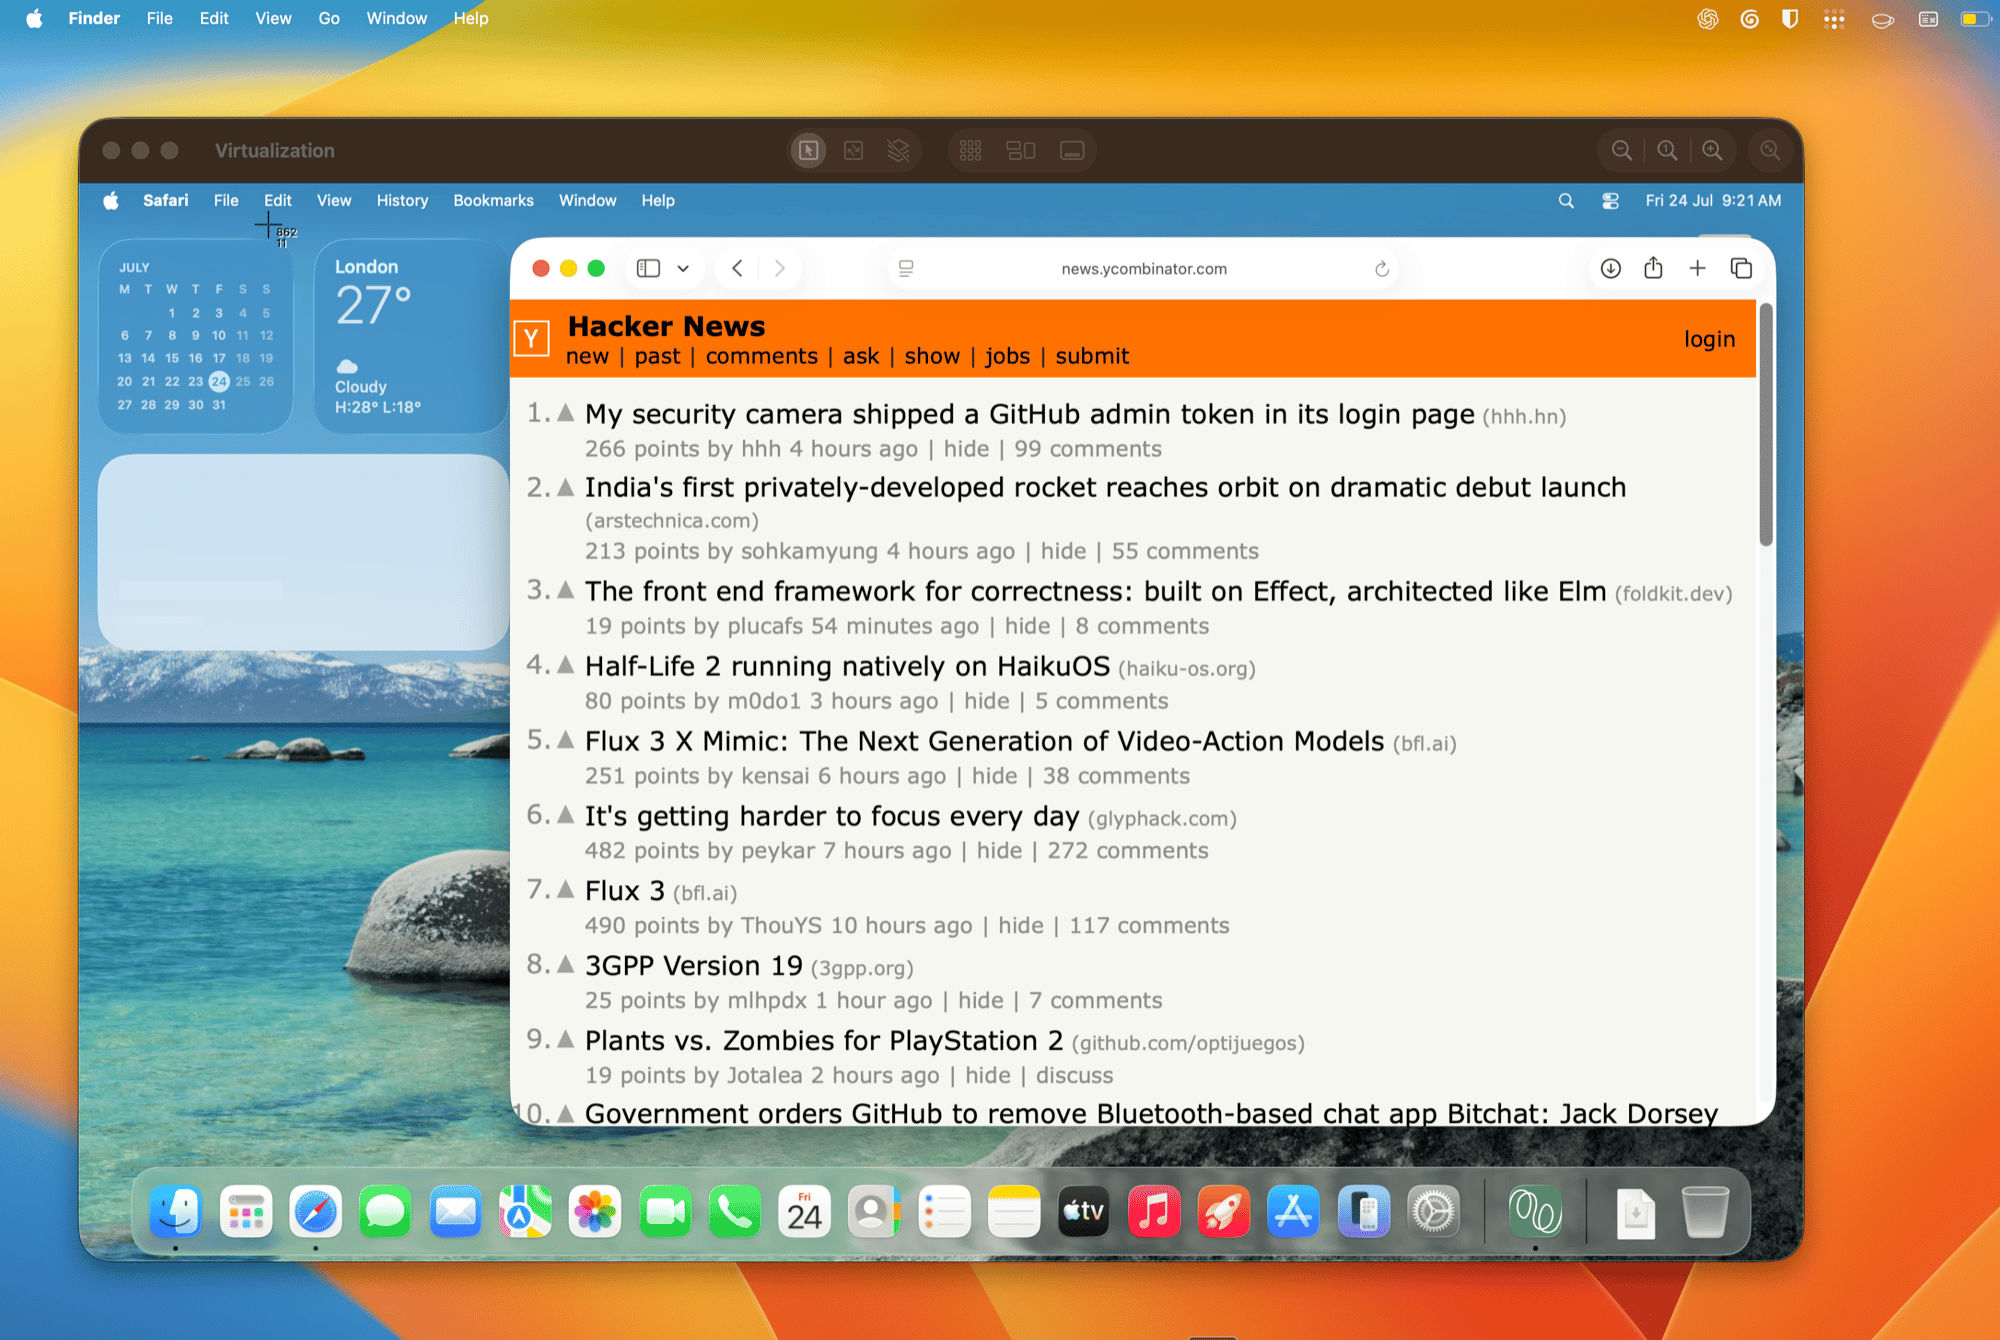Toggle the Safari sidebar button
The height and width of the screenshot is (1340, 2000).
click(x=648, y=268)
